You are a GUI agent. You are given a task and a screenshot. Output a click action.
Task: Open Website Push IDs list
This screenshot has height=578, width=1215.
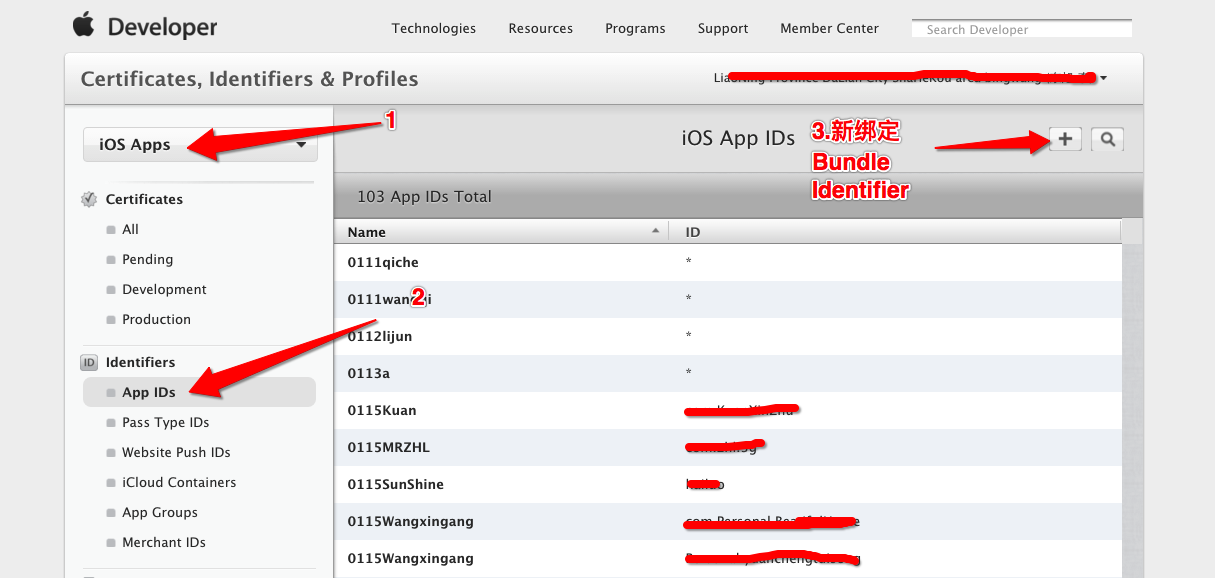(x=176, y=452)
